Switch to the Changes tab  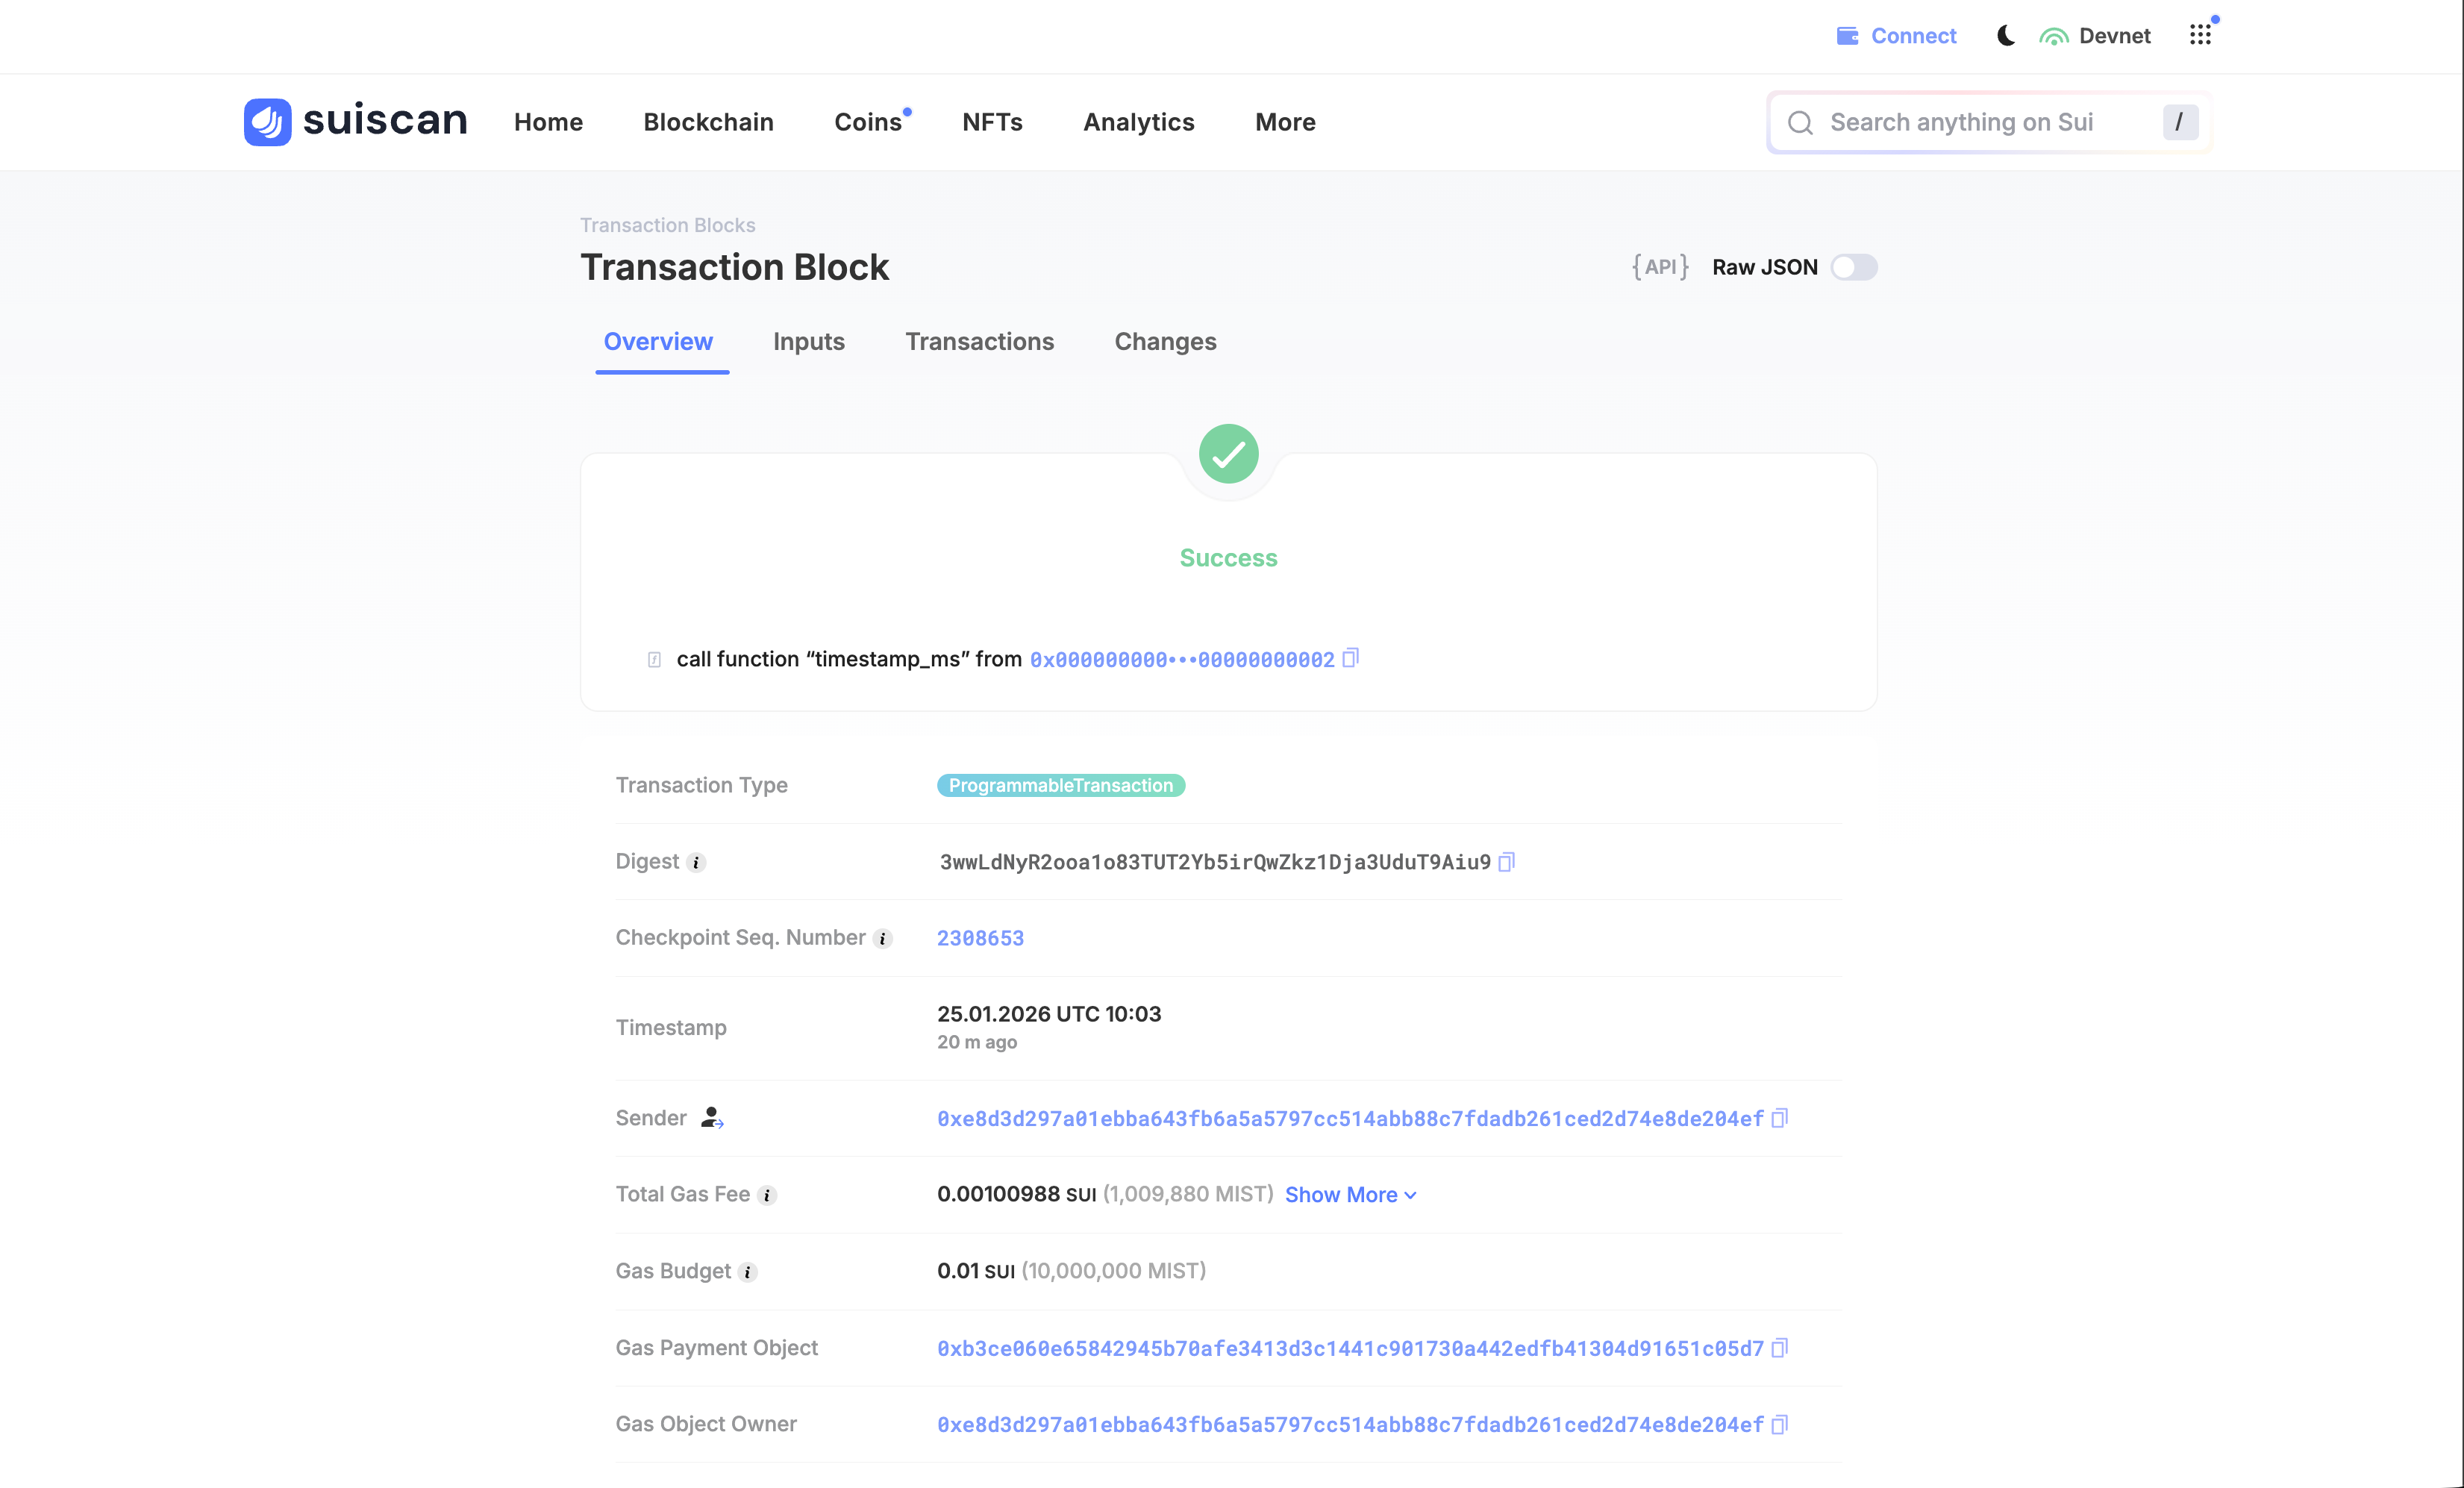(x=1165, y=341)
